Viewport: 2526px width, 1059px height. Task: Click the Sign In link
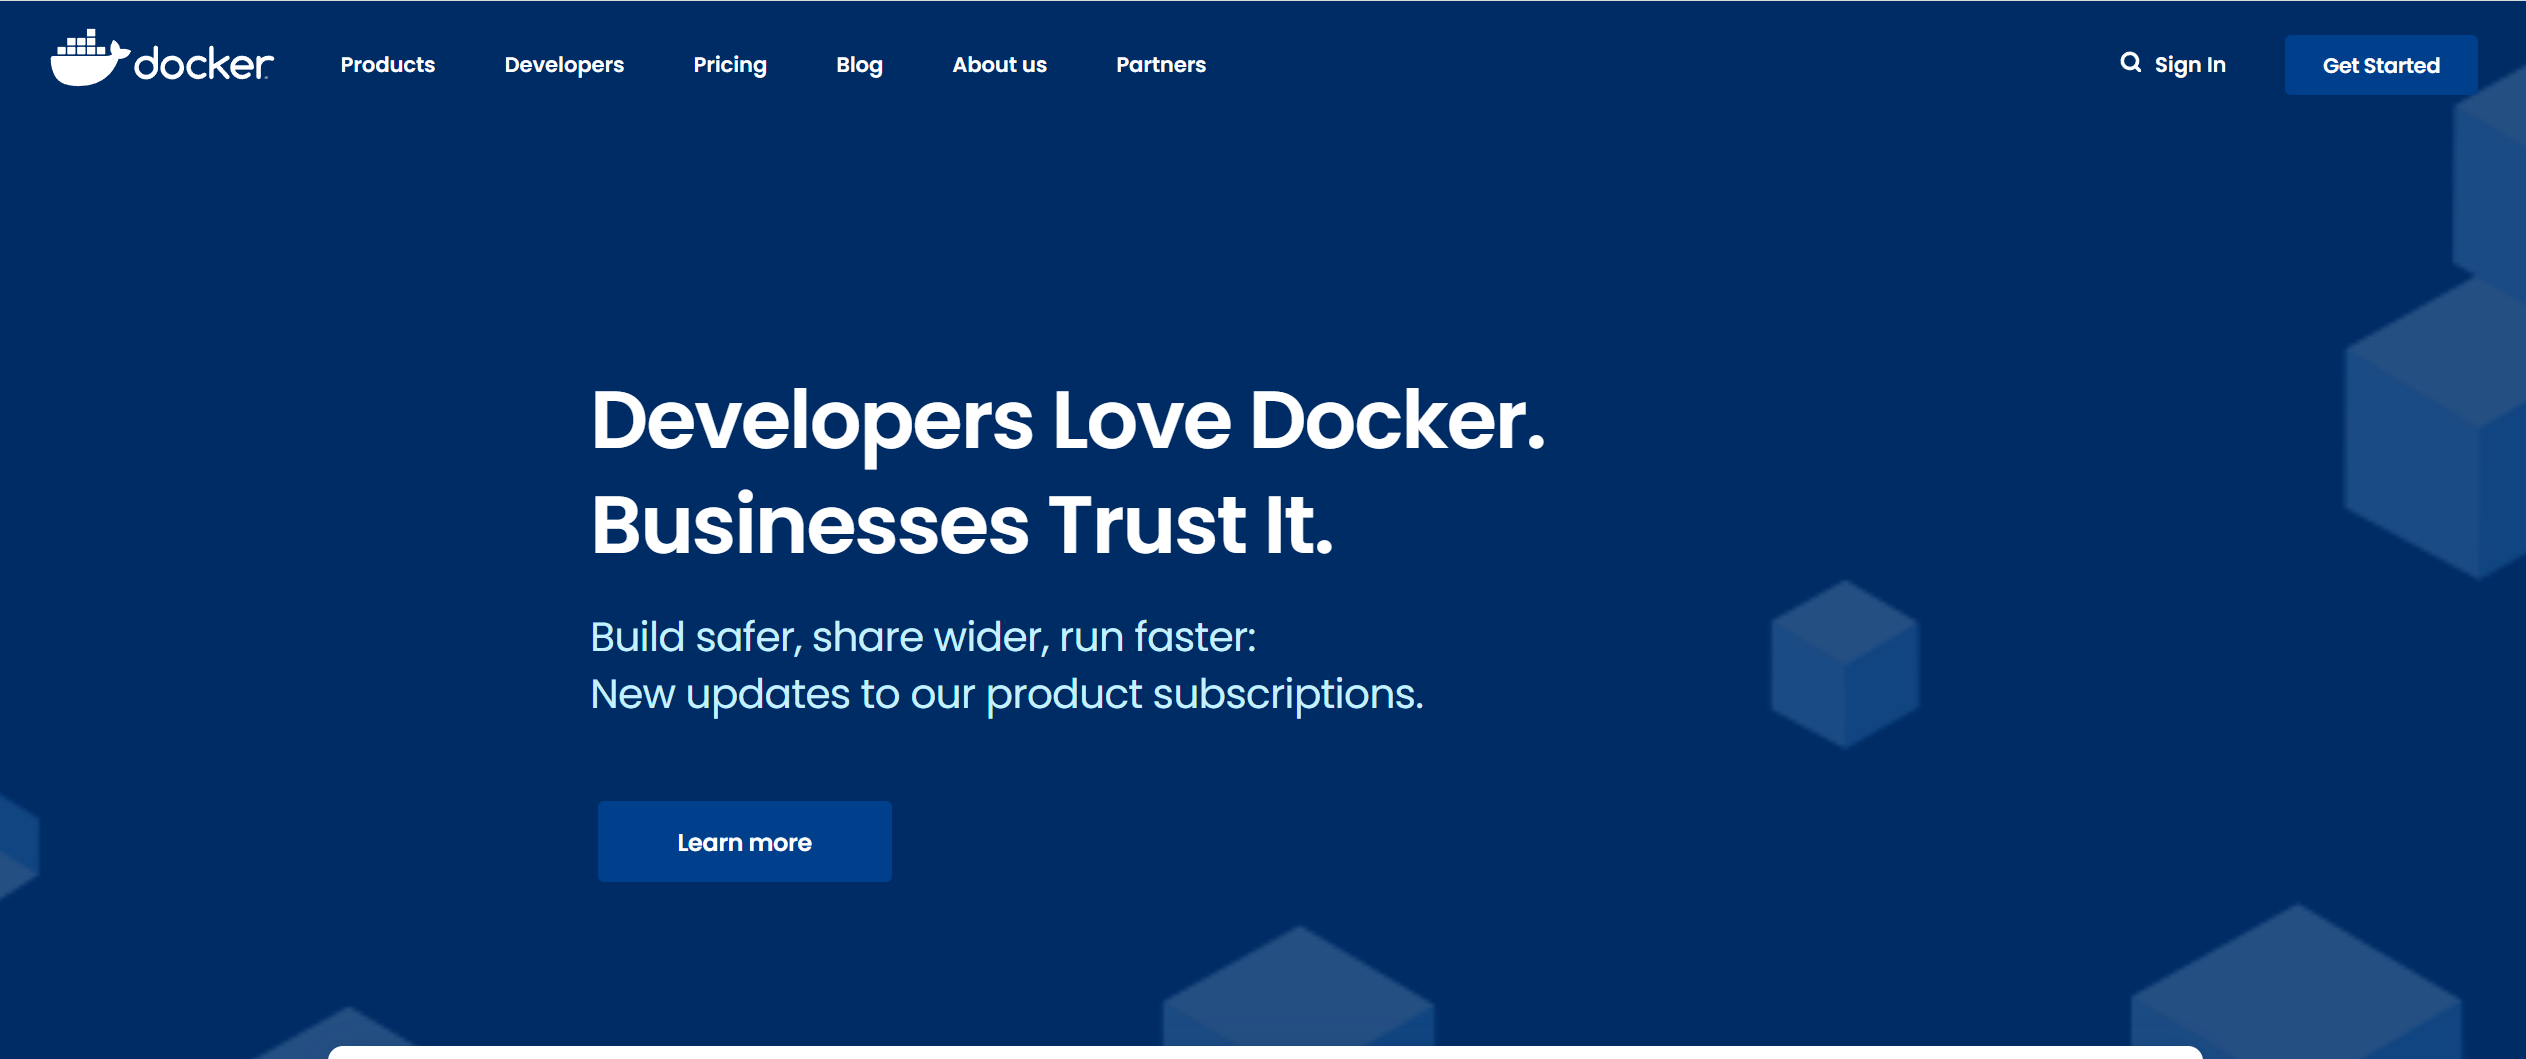(2190, 64)
